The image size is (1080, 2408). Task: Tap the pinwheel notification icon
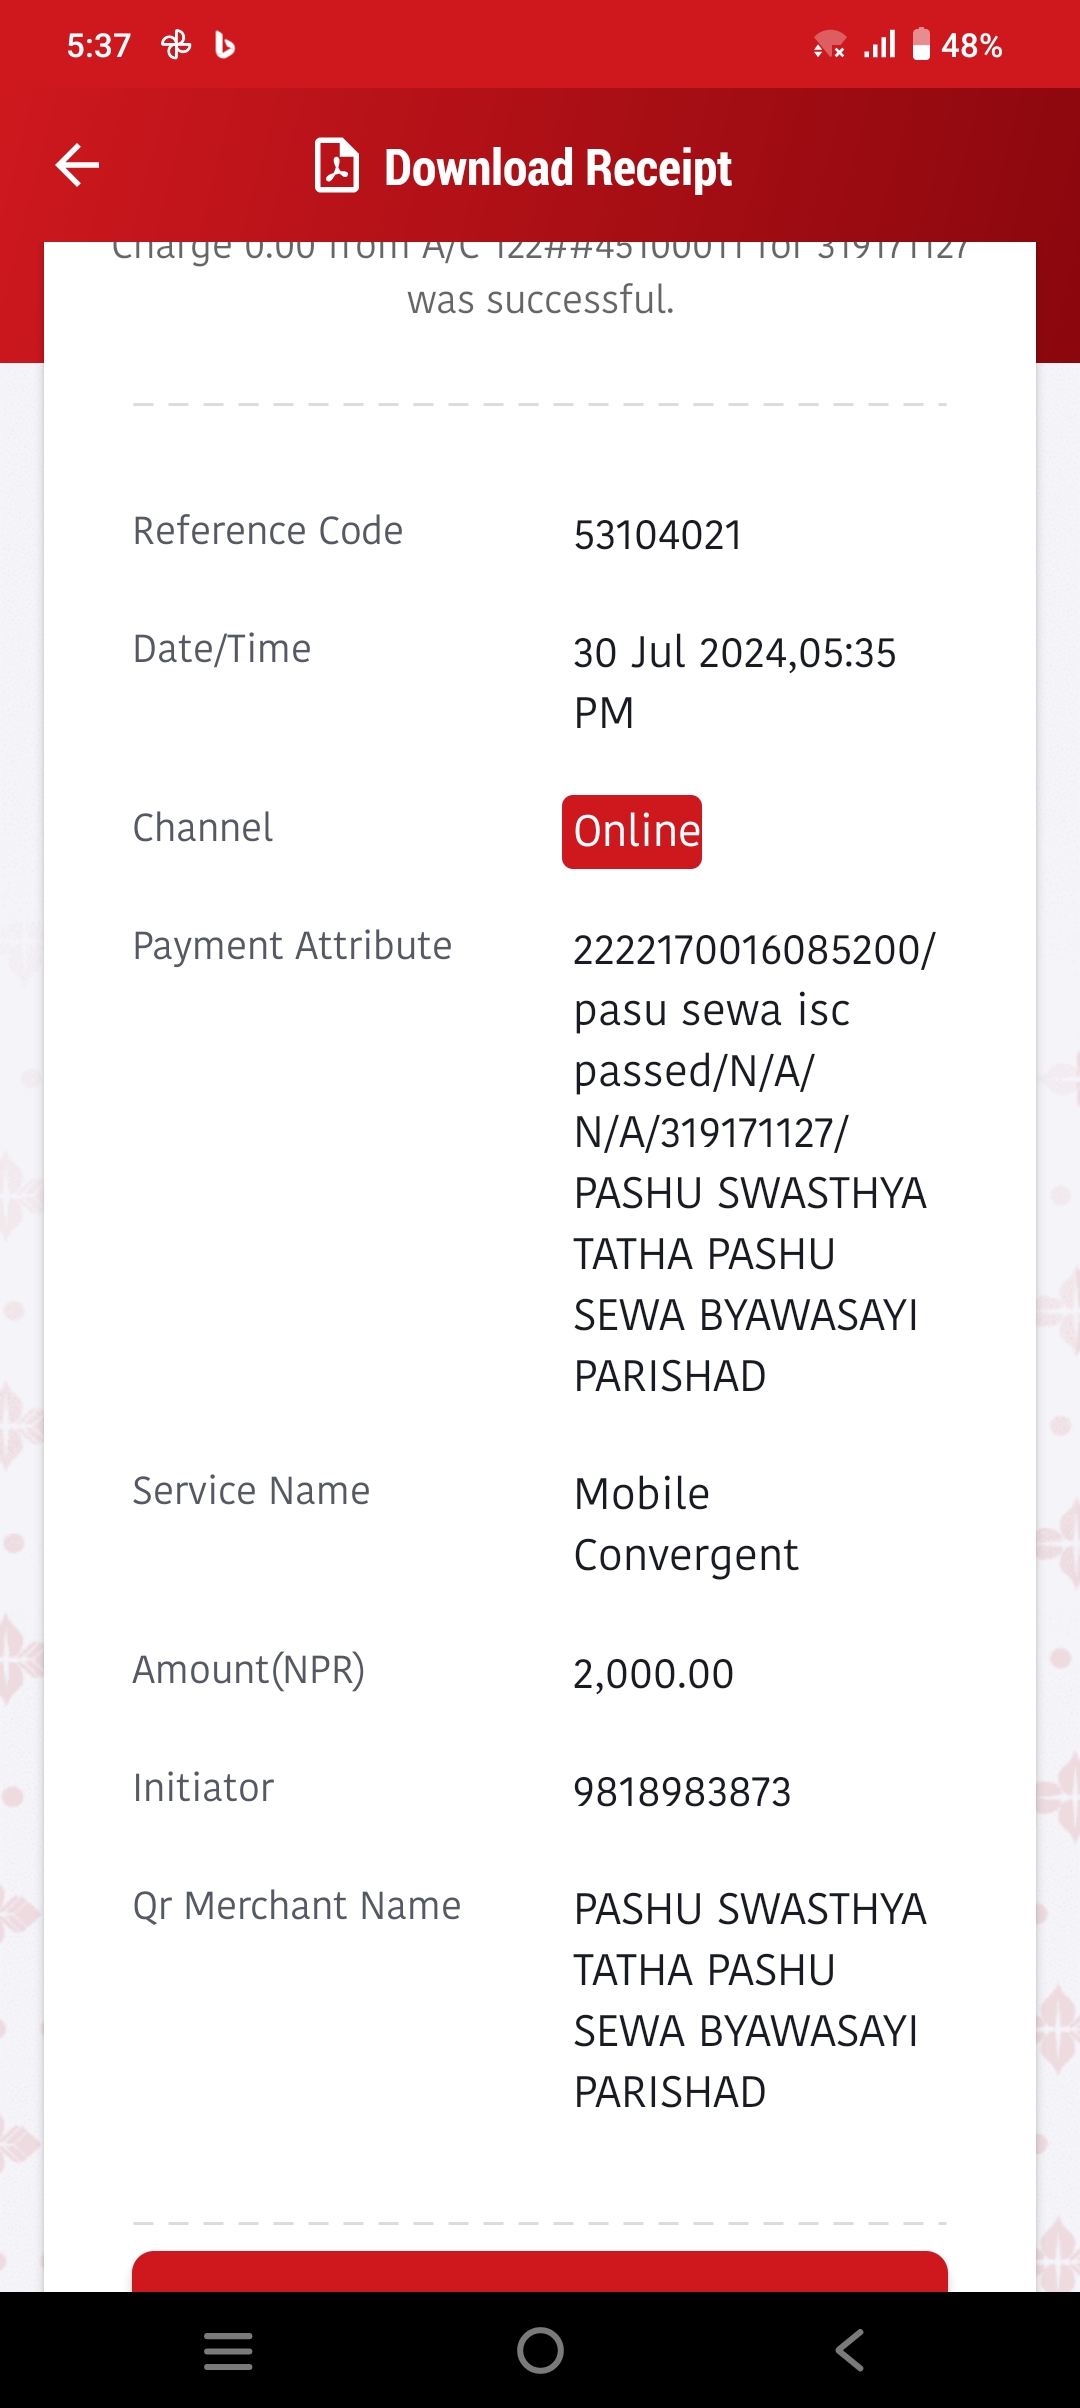[176, 45]
